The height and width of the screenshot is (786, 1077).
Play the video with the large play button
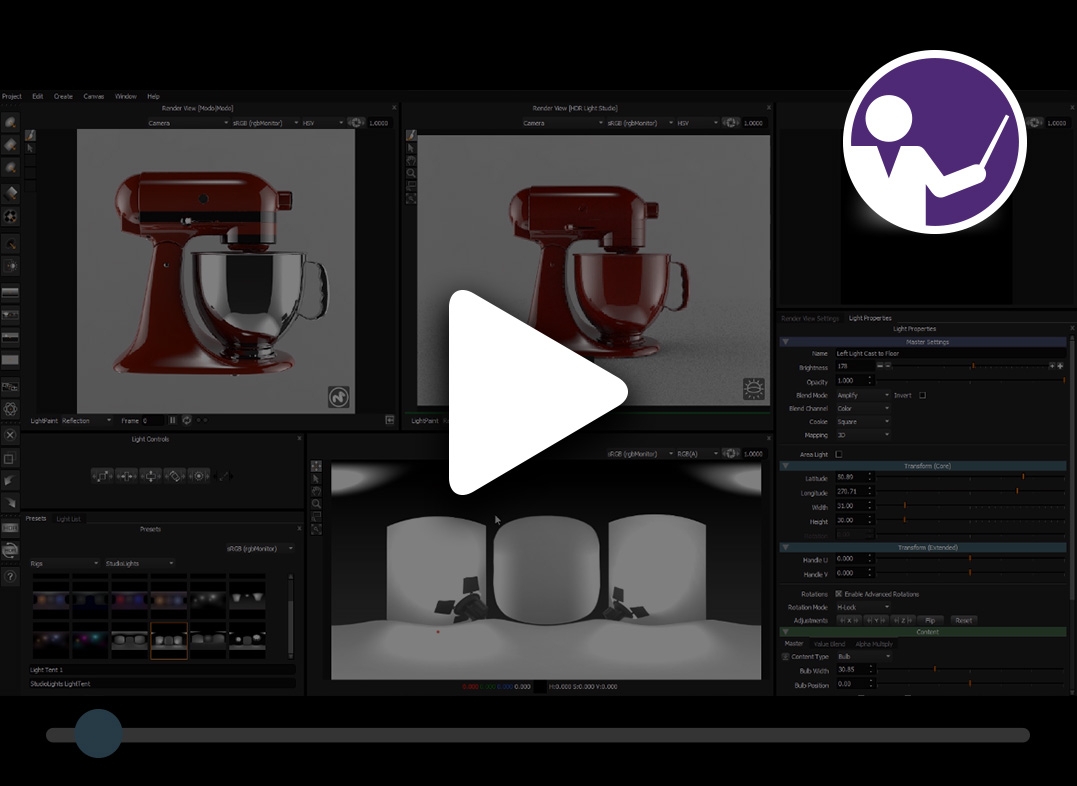click(537, 392)
